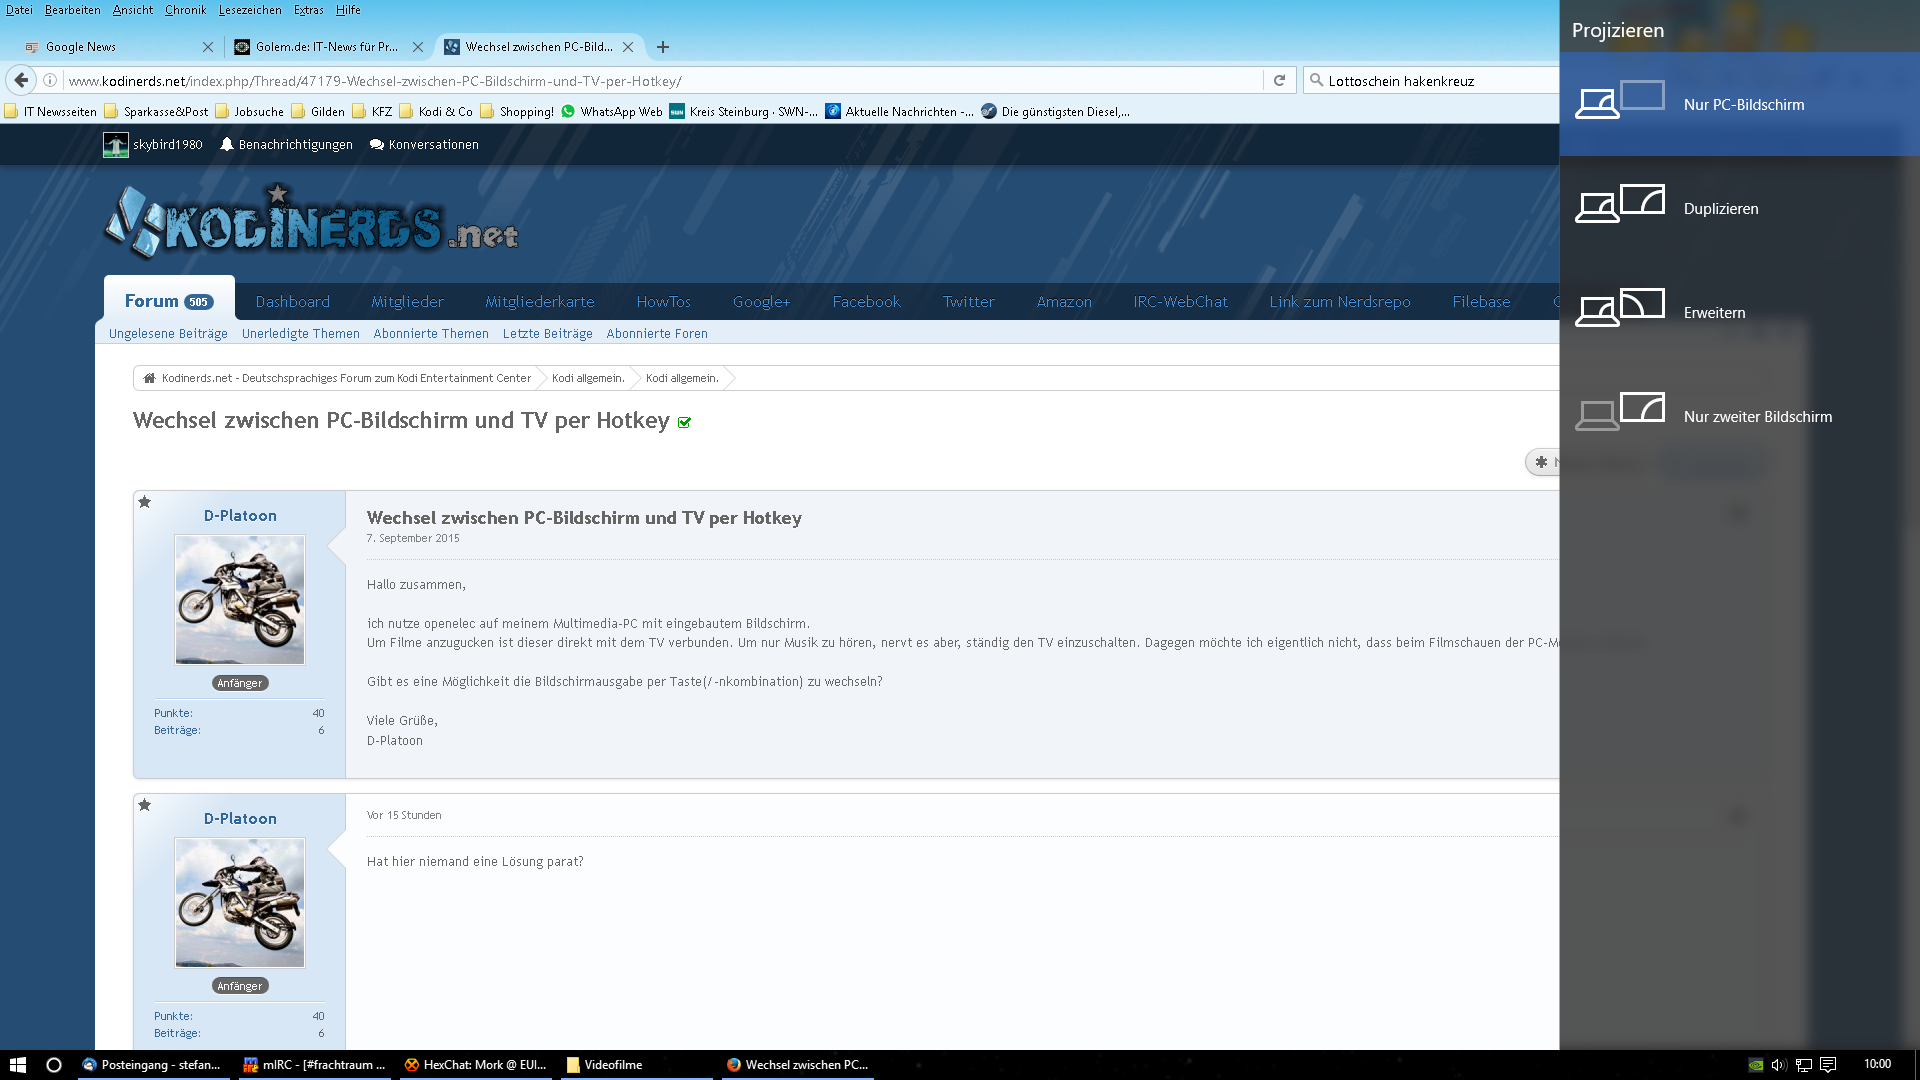Open Jobsuche bookmark folder
This screenshot has width=1920, height=1080.
pos(250,111)
